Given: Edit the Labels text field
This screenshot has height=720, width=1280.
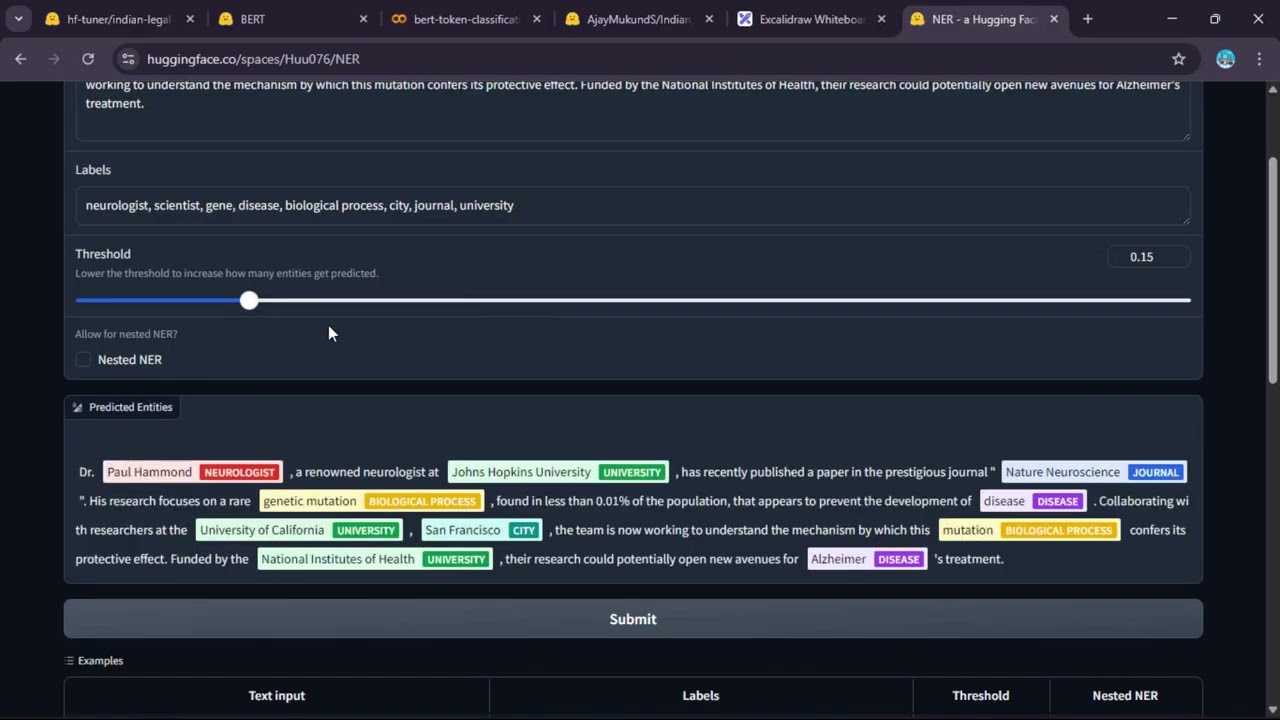Looking at the screenshot, I should 633,205.
